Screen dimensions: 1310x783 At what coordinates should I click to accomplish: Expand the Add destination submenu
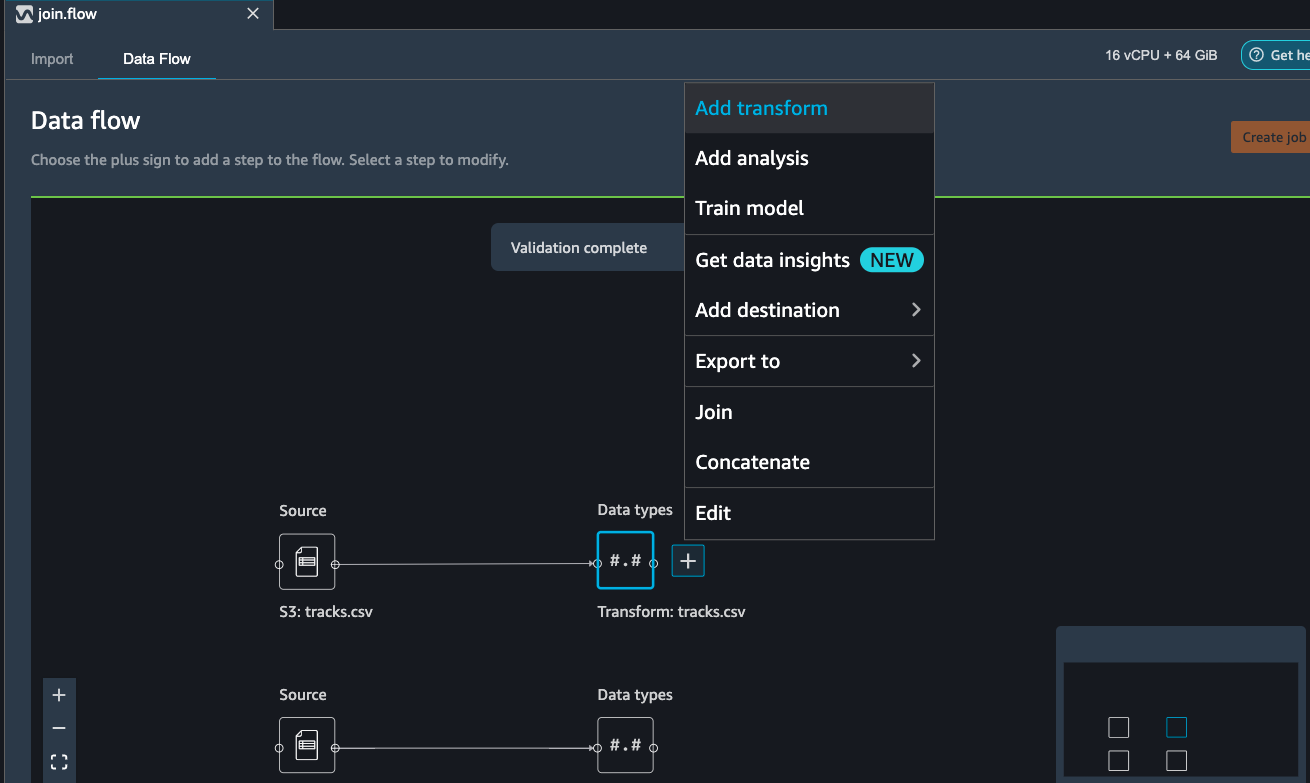(809, 310)
